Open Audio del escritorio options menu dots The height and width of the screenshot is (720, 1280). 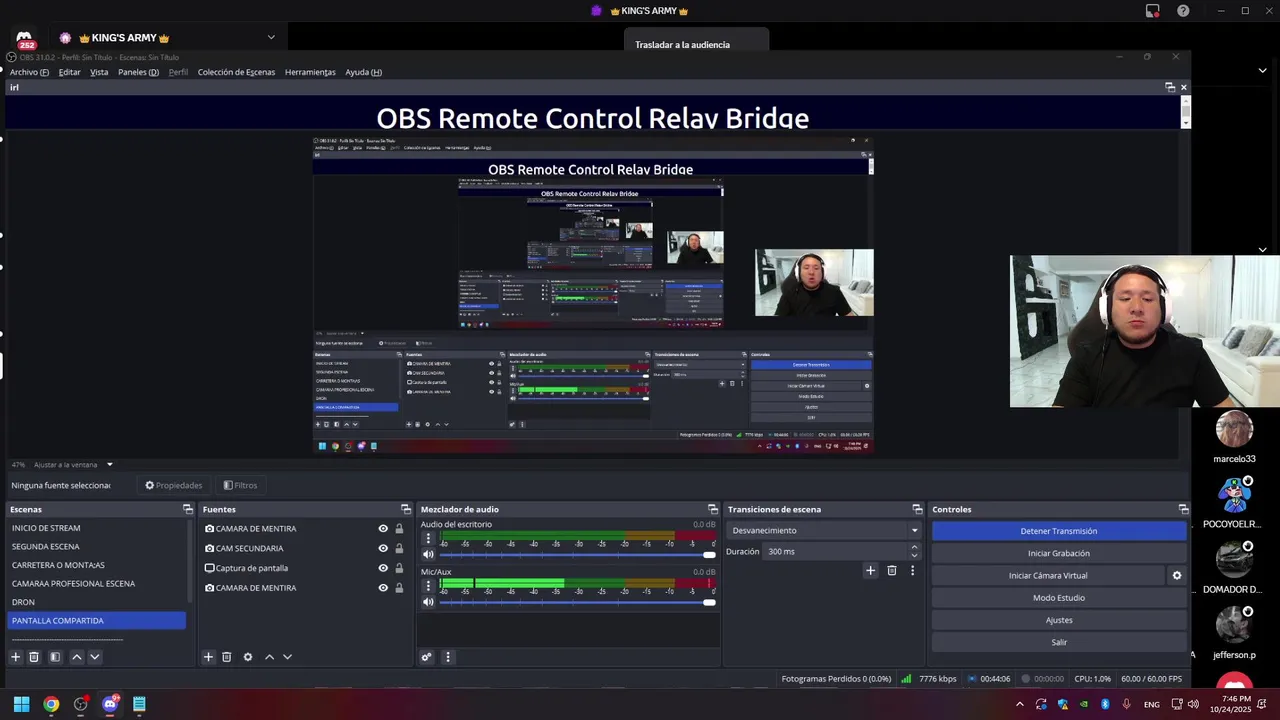click(428, 538)
